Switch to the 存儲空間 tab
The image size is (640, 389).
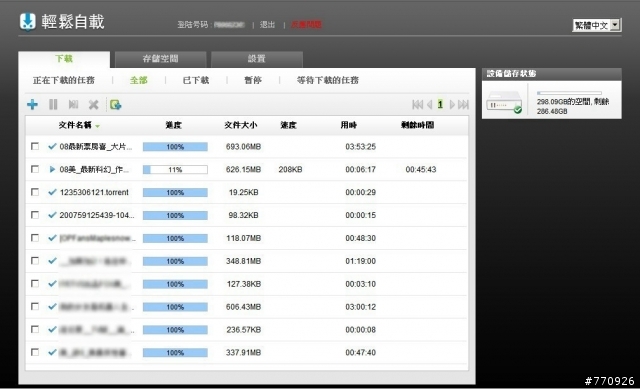160,59
